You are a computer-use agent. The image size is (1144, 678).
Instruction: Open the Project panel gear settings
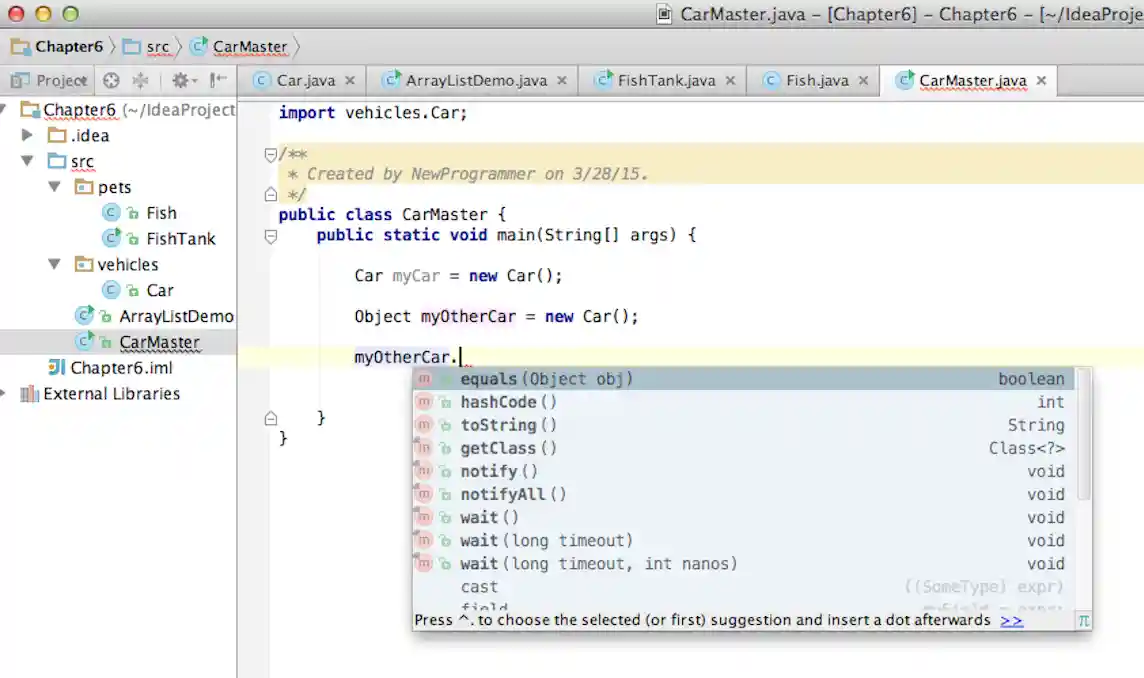(x=182, y=81)
